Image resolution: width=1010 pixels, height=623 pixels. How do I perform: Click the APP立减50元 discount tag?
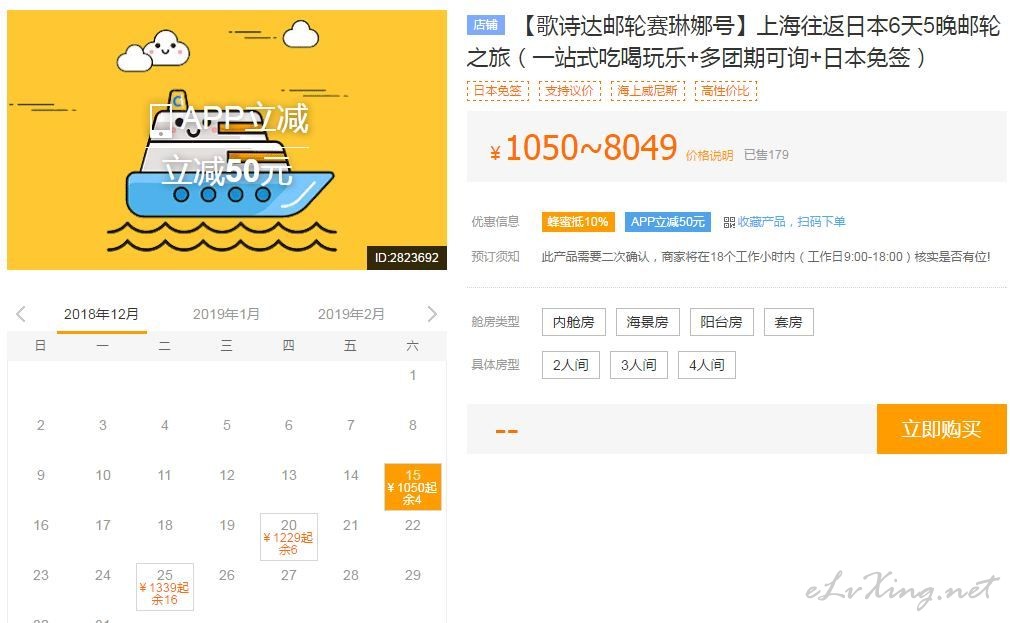coord(668,222)
